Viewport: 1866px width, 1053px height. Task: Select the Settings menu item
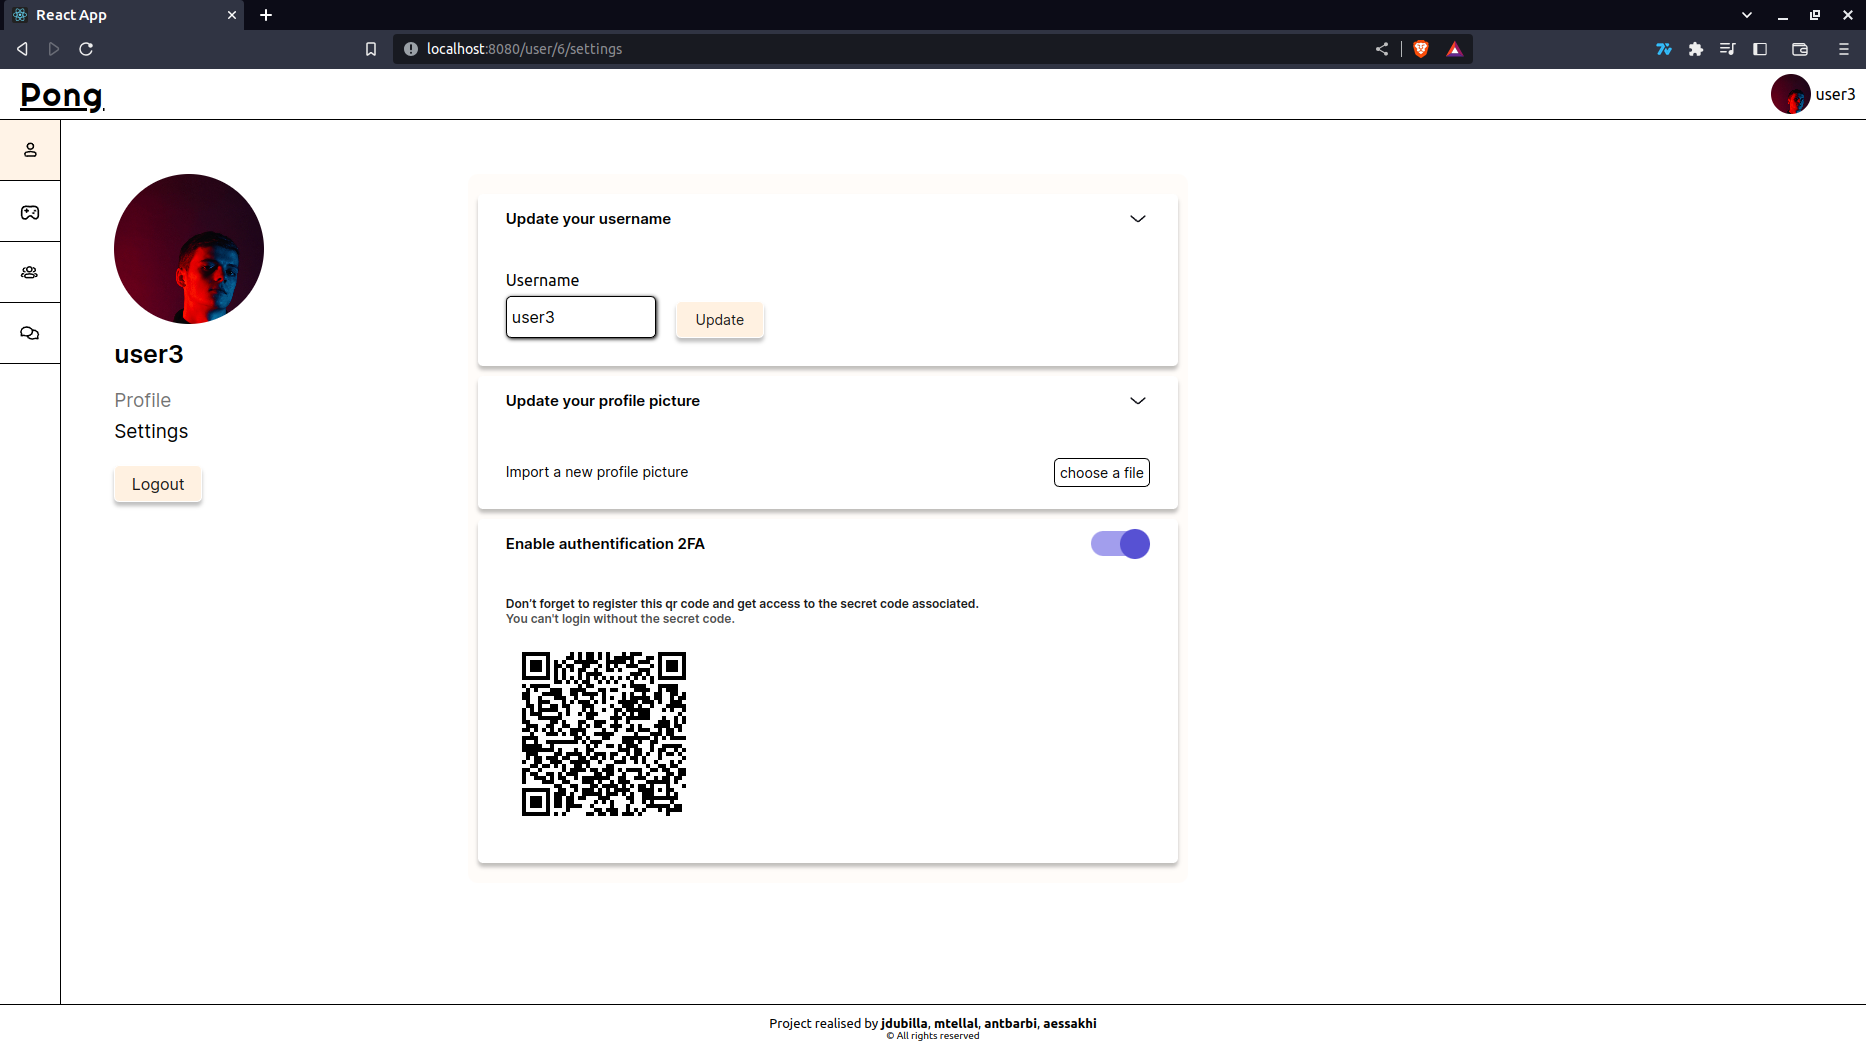[151, 431]
